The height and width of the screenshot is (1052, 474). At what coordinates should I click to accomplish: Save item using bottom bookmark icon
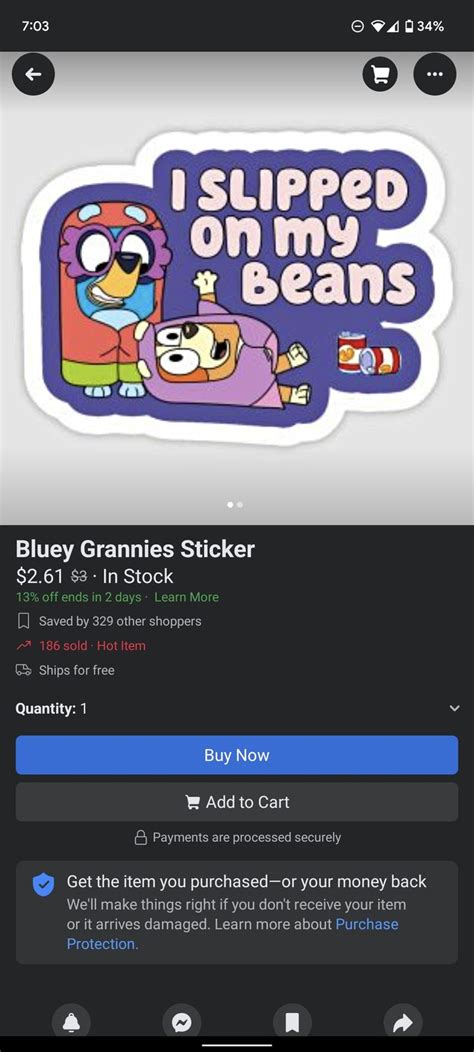pos(292,1021)
